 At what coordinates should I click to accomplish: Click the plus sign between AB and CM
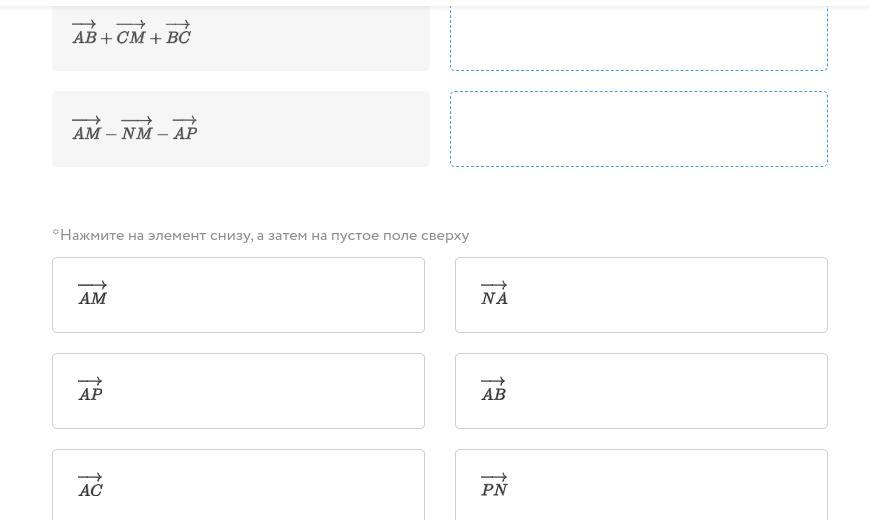(106, 39)
